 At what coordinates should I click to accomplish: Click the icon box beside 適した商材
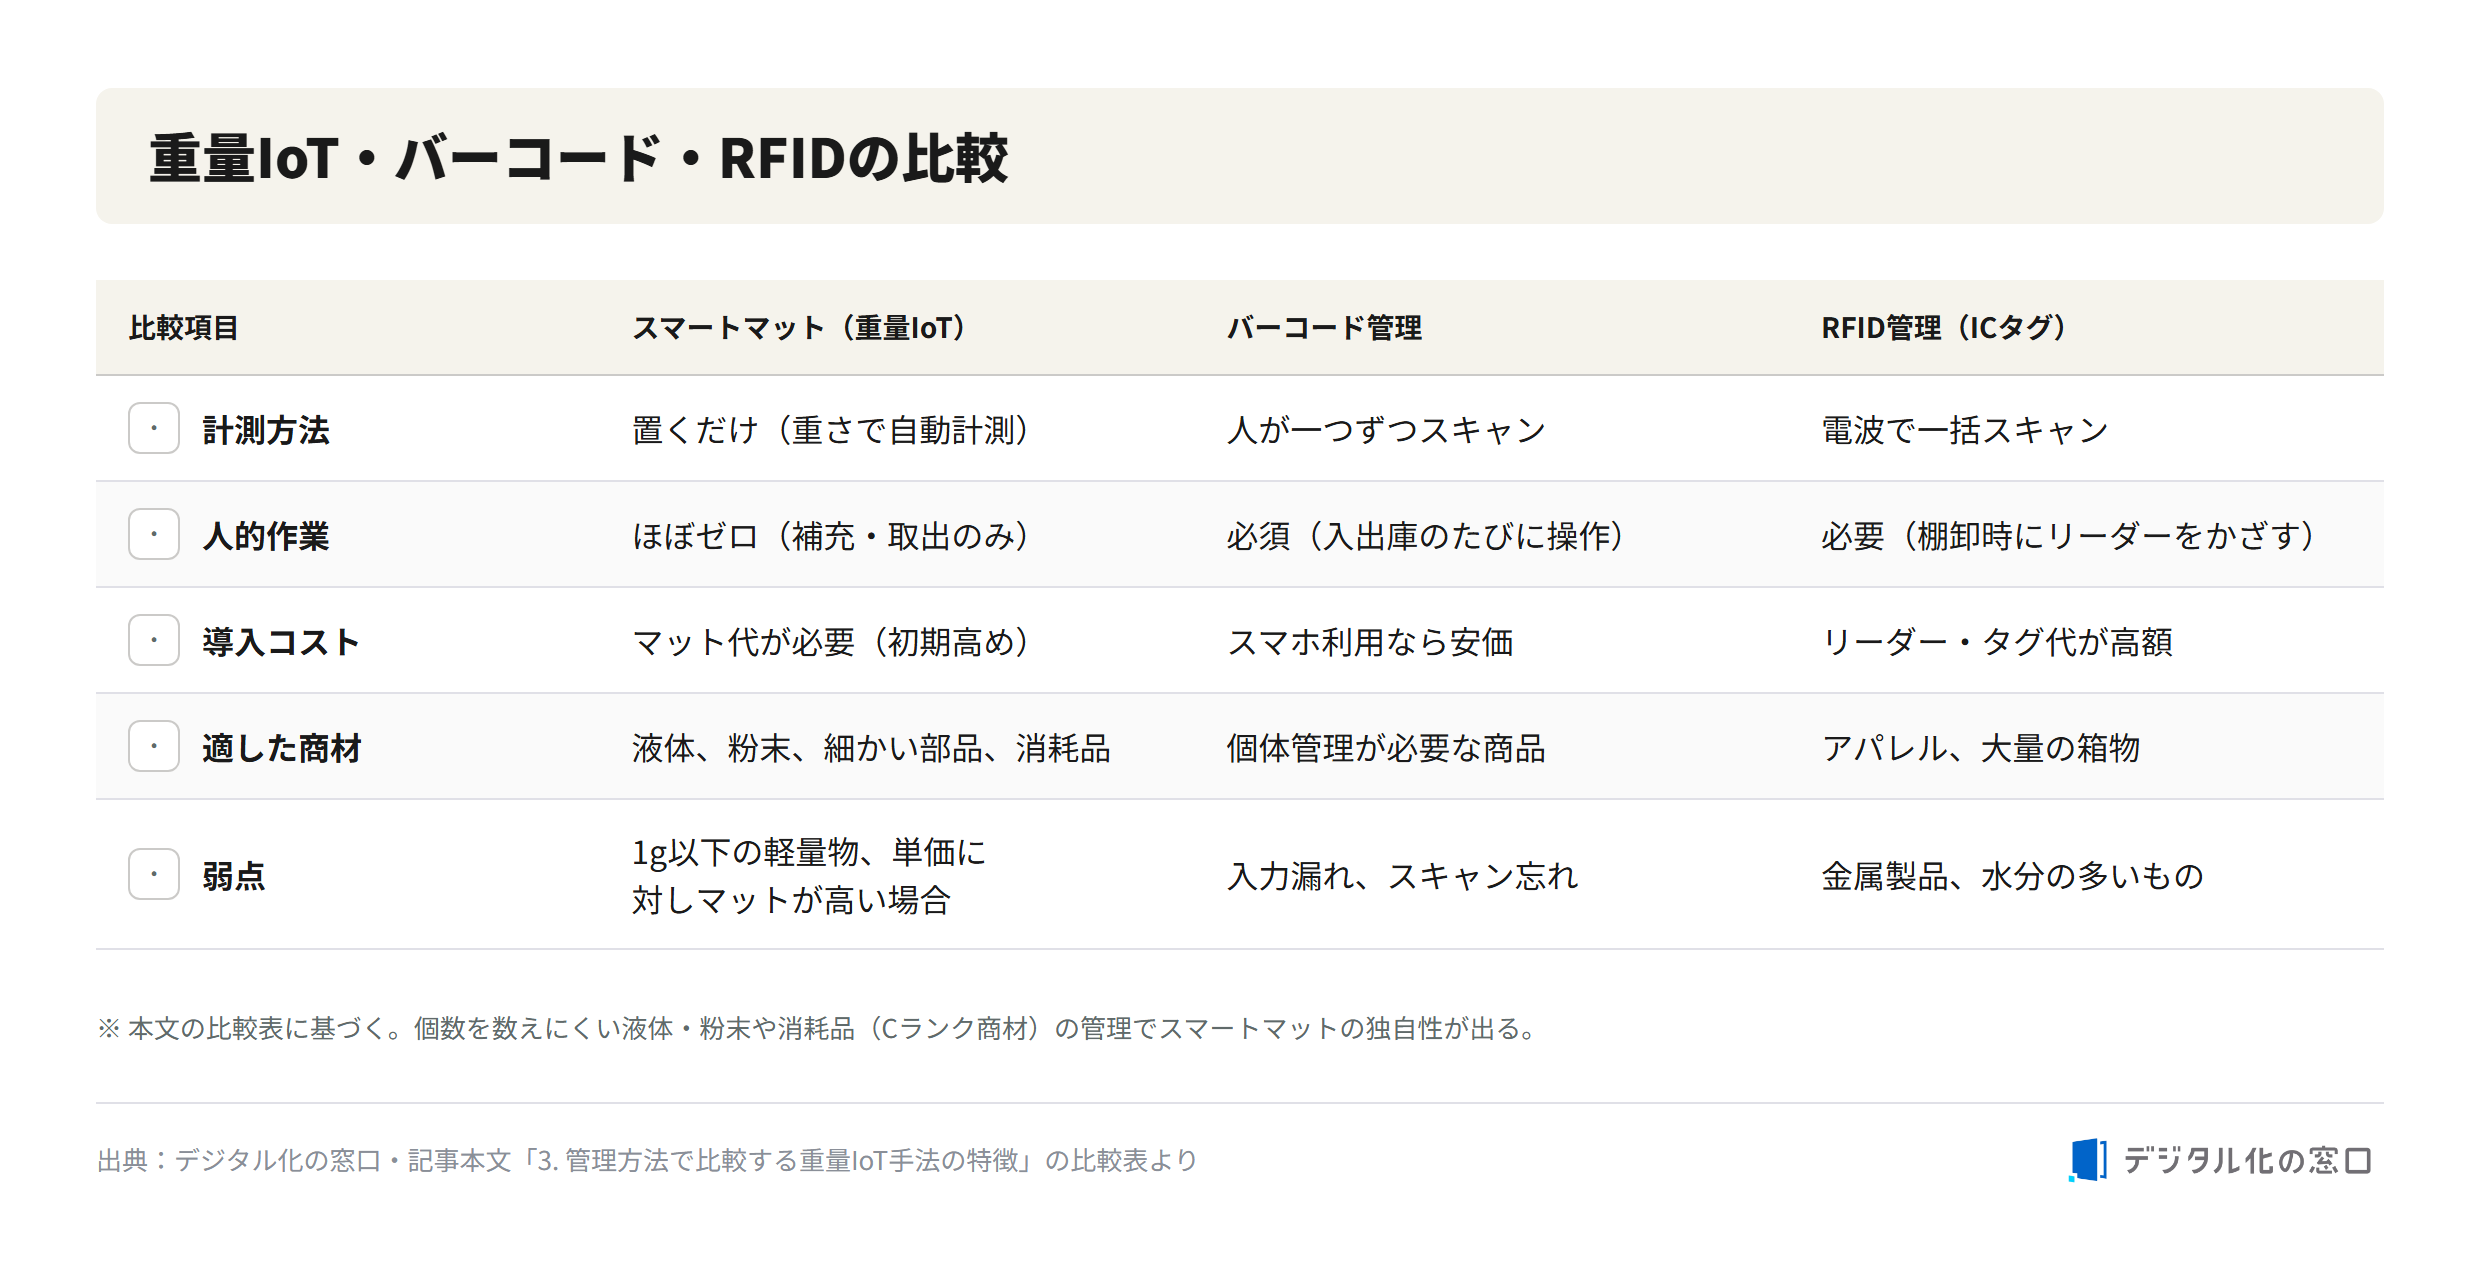[x=154, y=746]
